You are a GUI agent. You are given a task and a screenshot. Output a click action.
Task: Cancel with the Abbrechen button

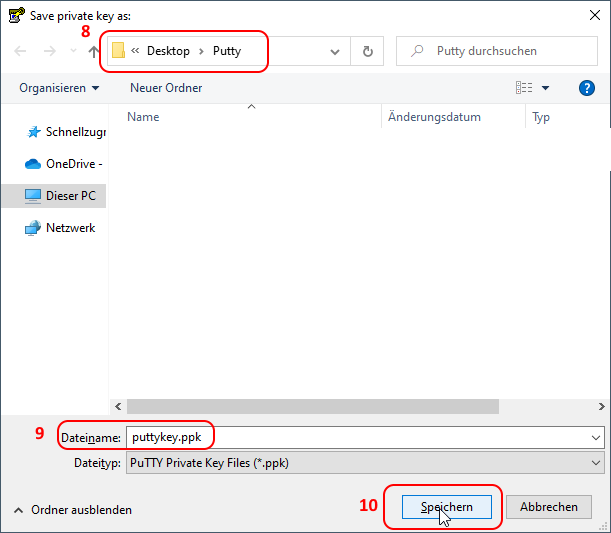point(548,508)
